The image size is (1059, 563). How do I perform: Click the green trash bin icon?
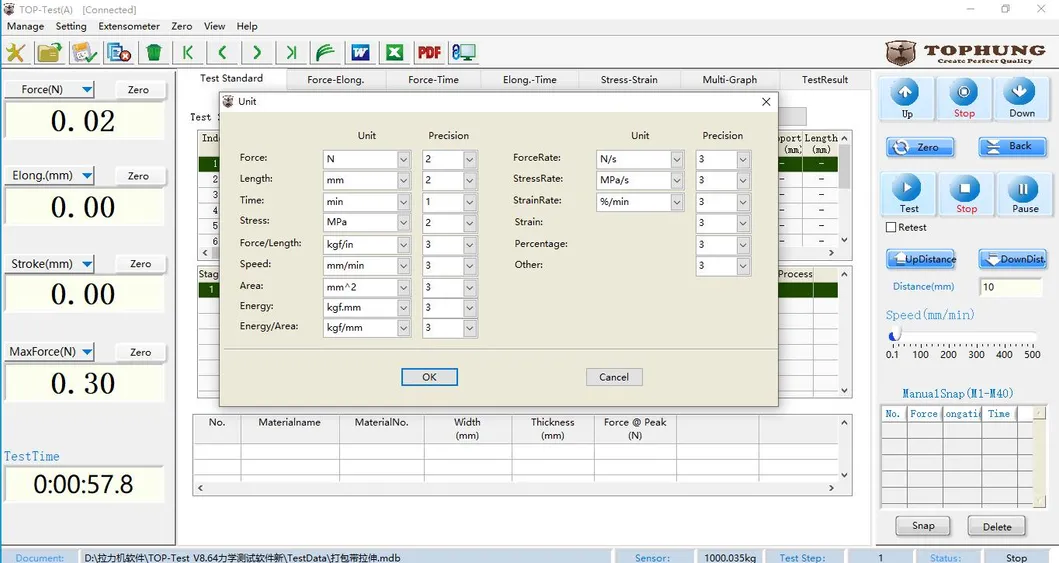(x=153, y=53)
